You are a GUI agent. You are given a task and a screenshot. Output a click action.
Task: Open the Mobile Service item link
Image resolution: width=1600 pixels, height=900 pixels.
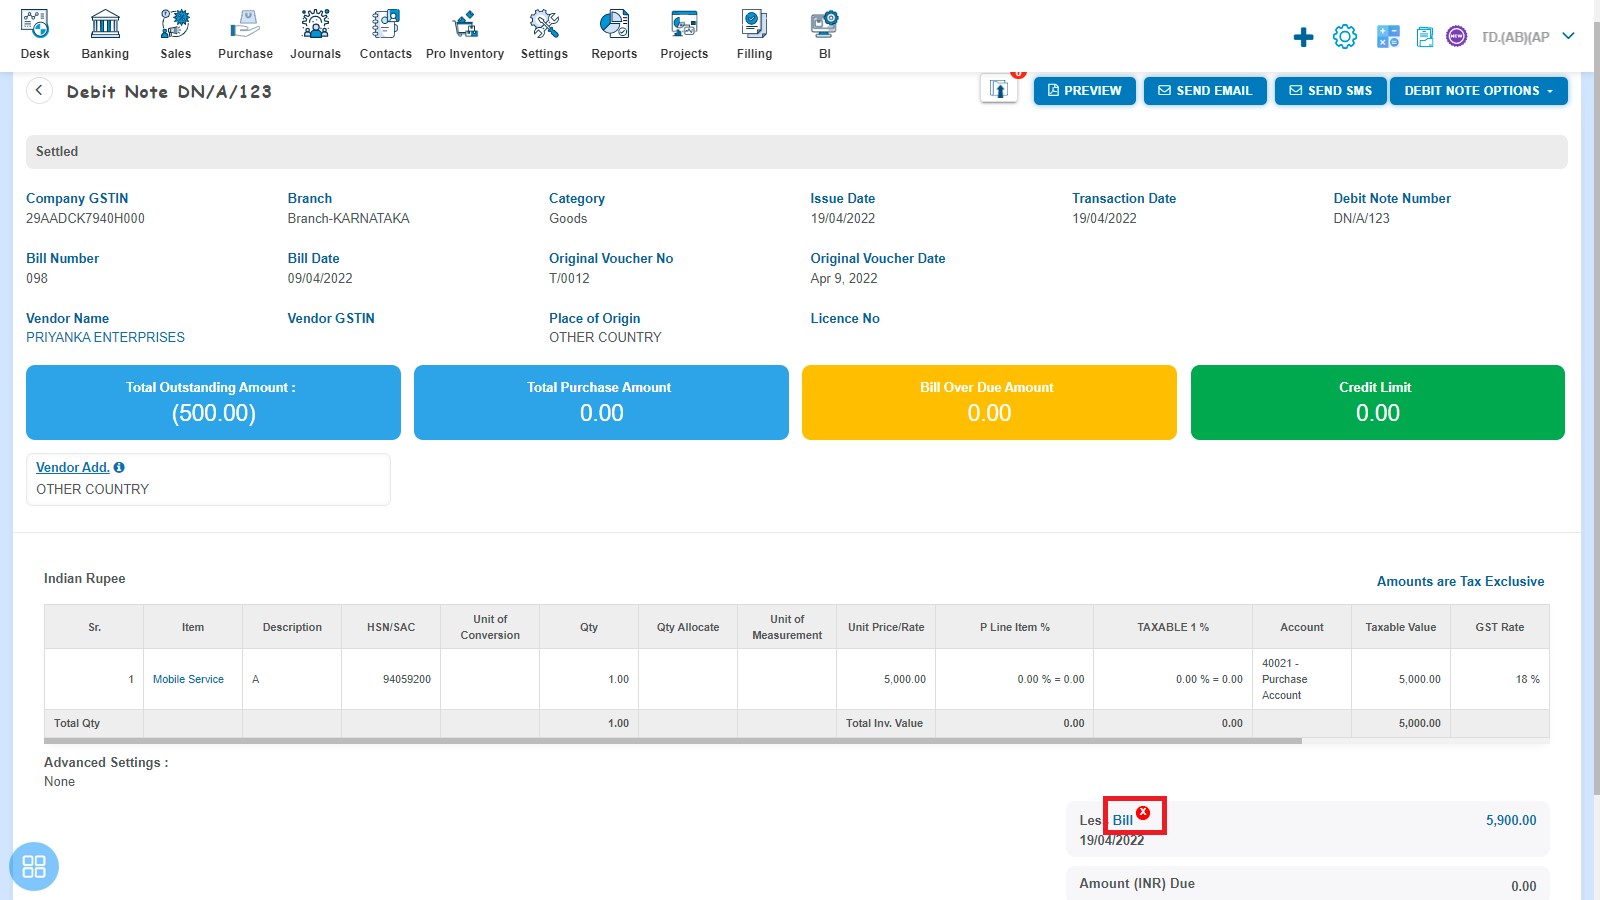tap(188, 679)
